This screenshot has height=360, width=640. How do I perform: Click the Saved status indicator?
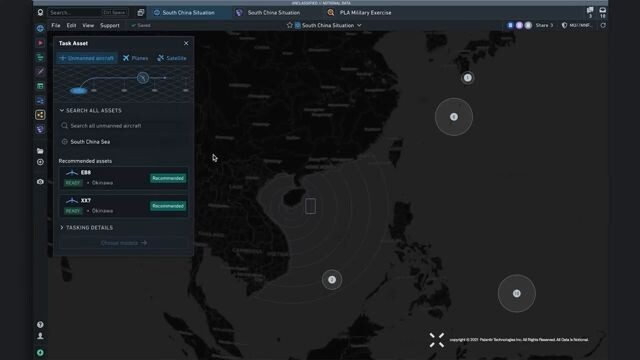pos(141,25)
